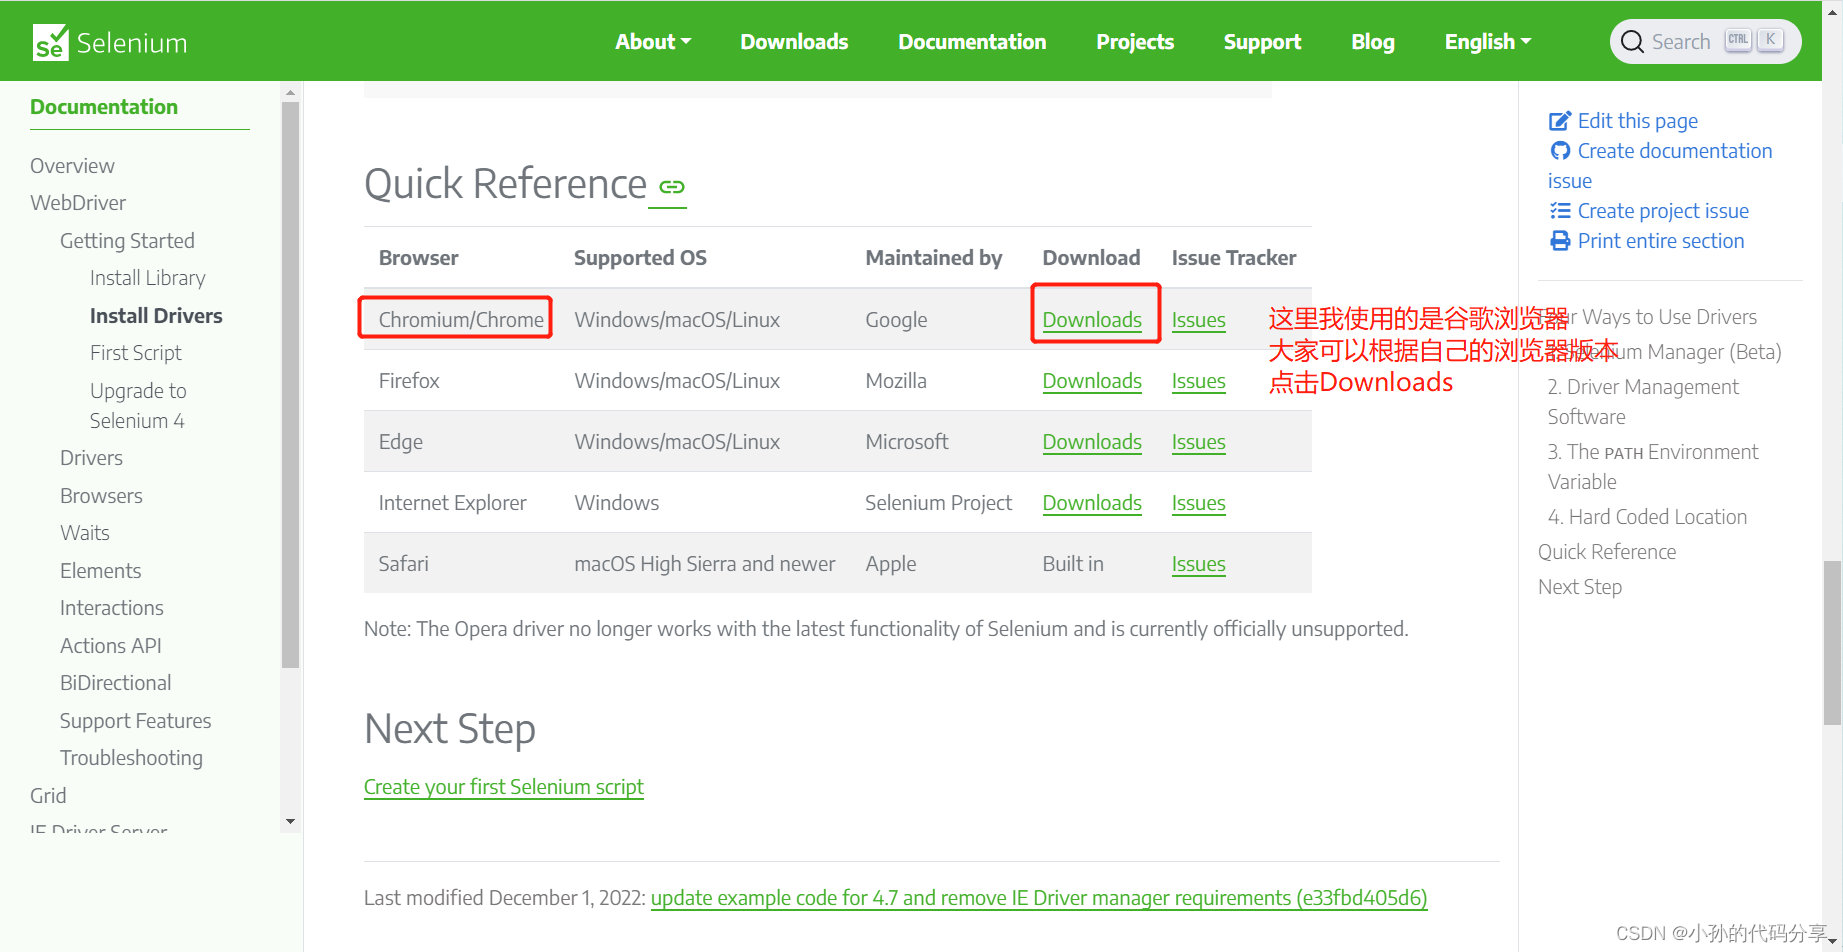
Task: Click the Edge Downloads link
Action: 1092,442
